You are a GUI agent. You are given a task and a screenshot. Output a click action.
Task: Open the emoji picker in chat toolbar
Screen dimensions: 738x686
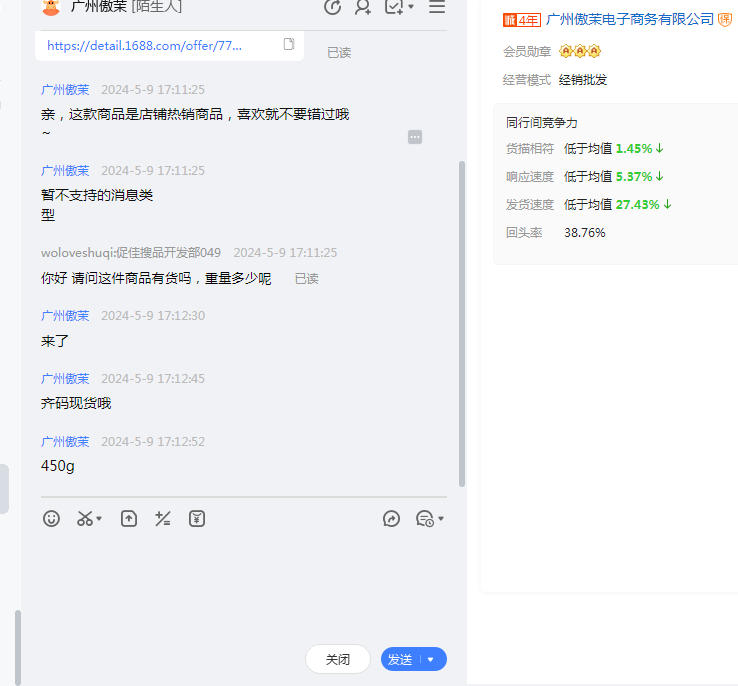click(52, 518)
